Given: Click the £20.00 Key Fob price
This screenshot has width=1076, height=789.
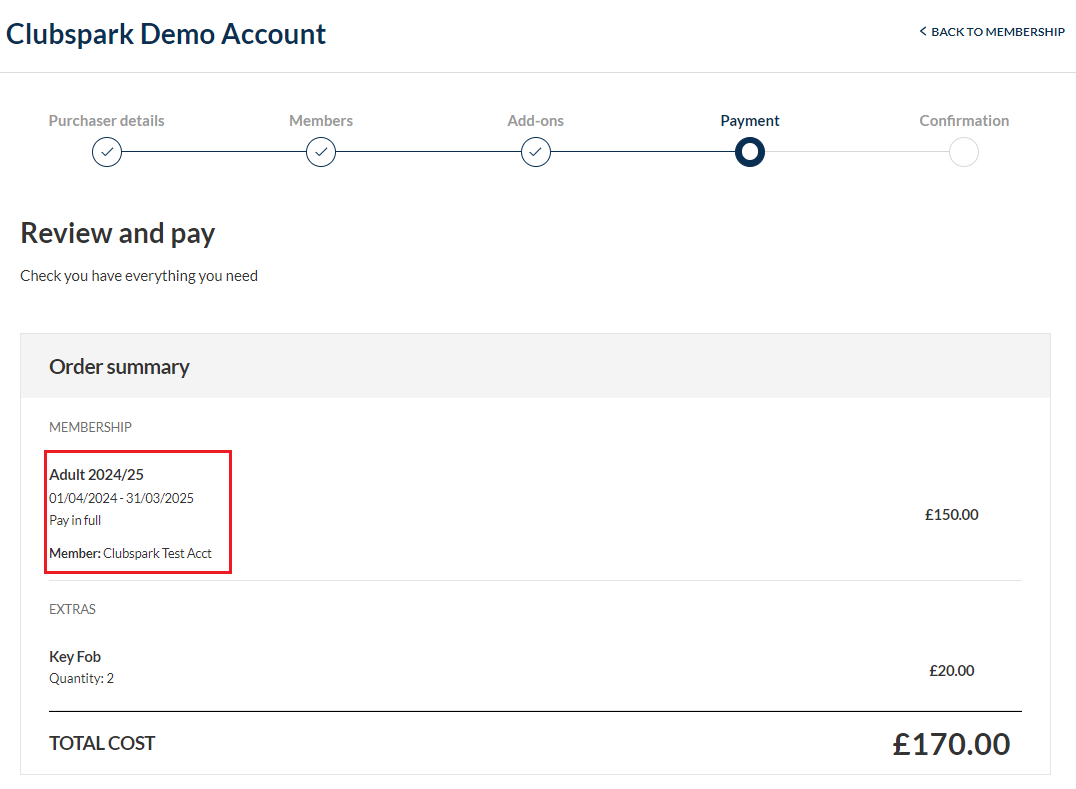Looking at the screenshot, I should pos(952,670).
